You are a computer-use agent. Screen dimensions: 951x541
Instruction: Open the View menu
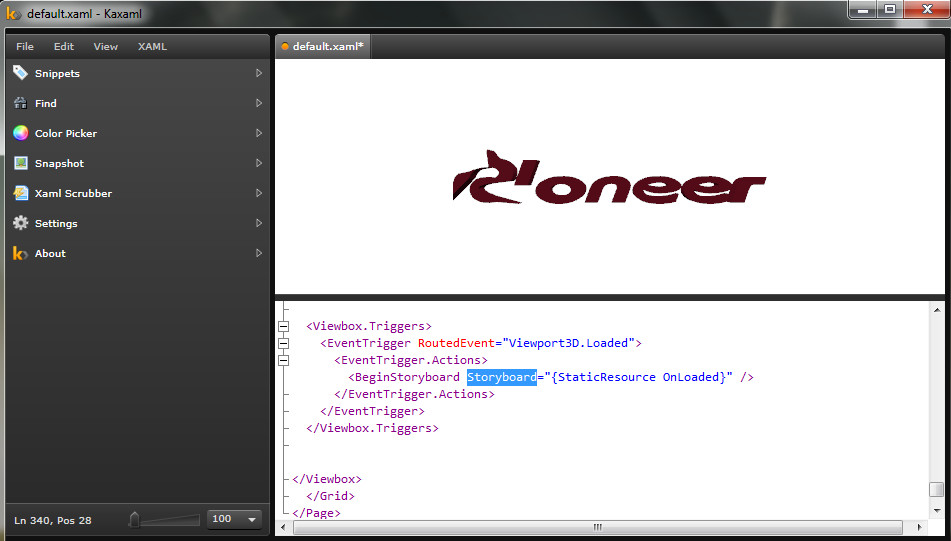coord(106,47)
